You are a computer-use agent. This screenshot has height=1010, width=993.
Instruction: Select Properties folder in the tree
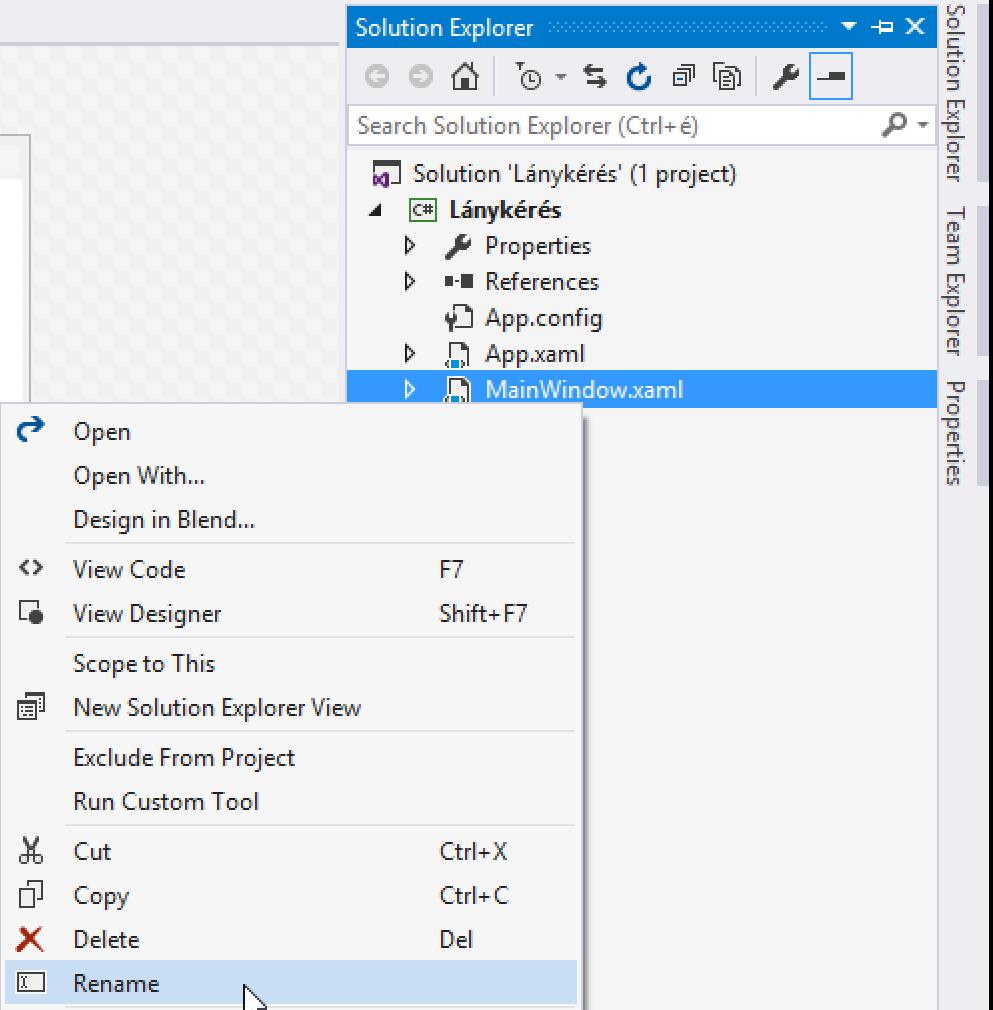(x=538, y=246)
